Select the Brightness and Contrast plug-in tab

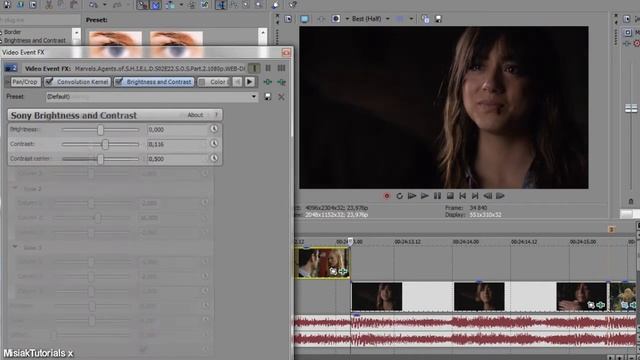[x=154, y=82]
